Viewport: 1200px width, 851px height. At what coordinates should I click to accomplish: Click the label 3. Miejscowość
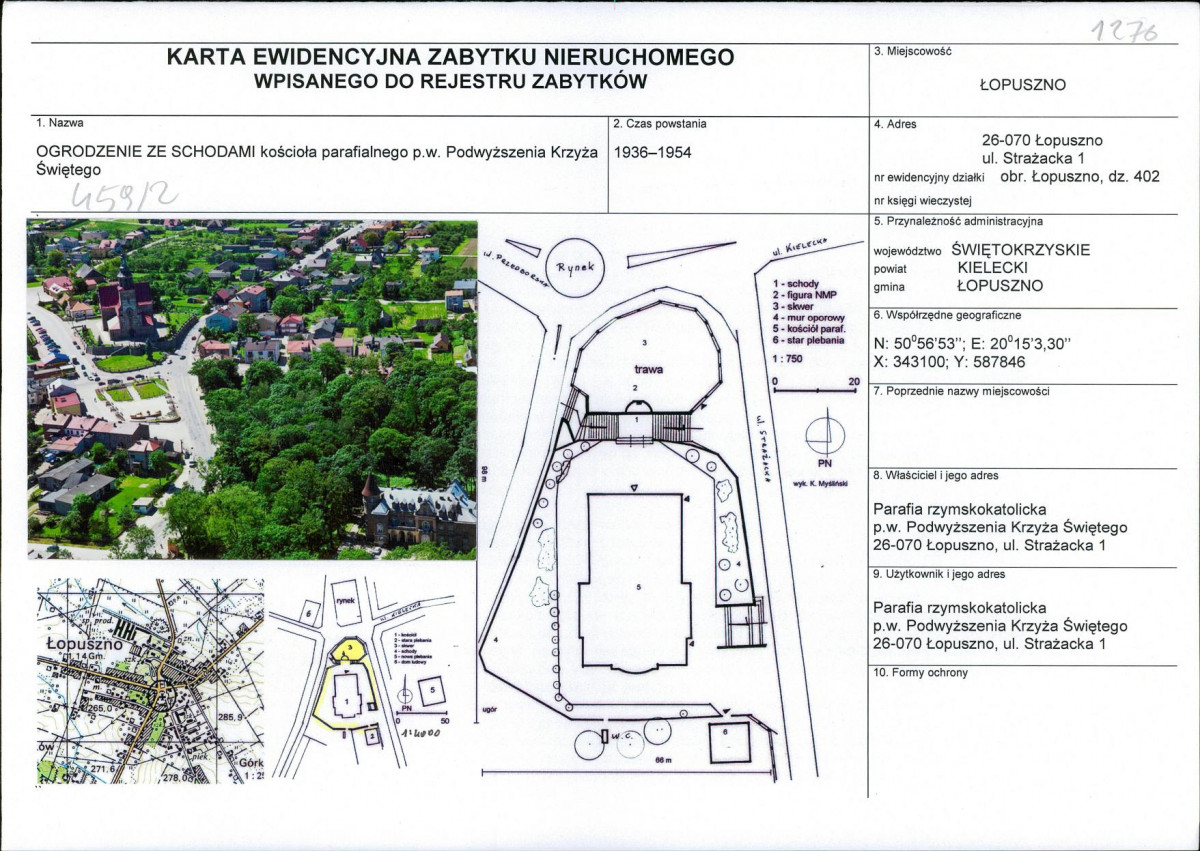pyautogui.click(x=914, y=50)
